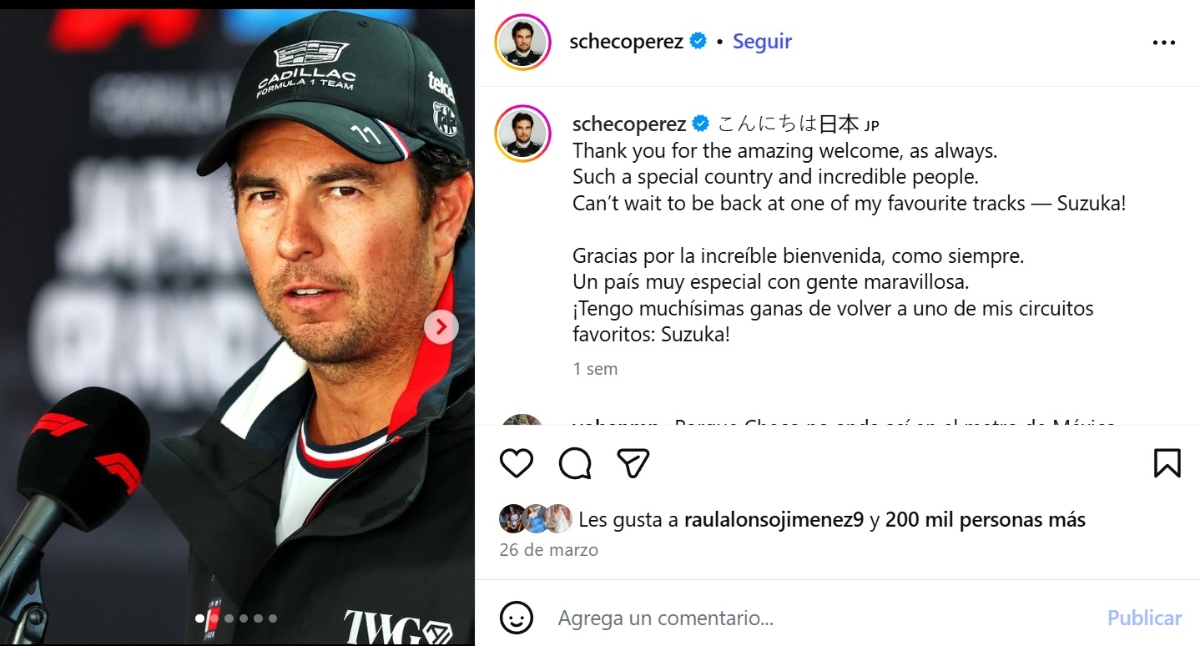Click the emoji smiley picker icon
The image size is (1200, 646).
coord(516,618)
